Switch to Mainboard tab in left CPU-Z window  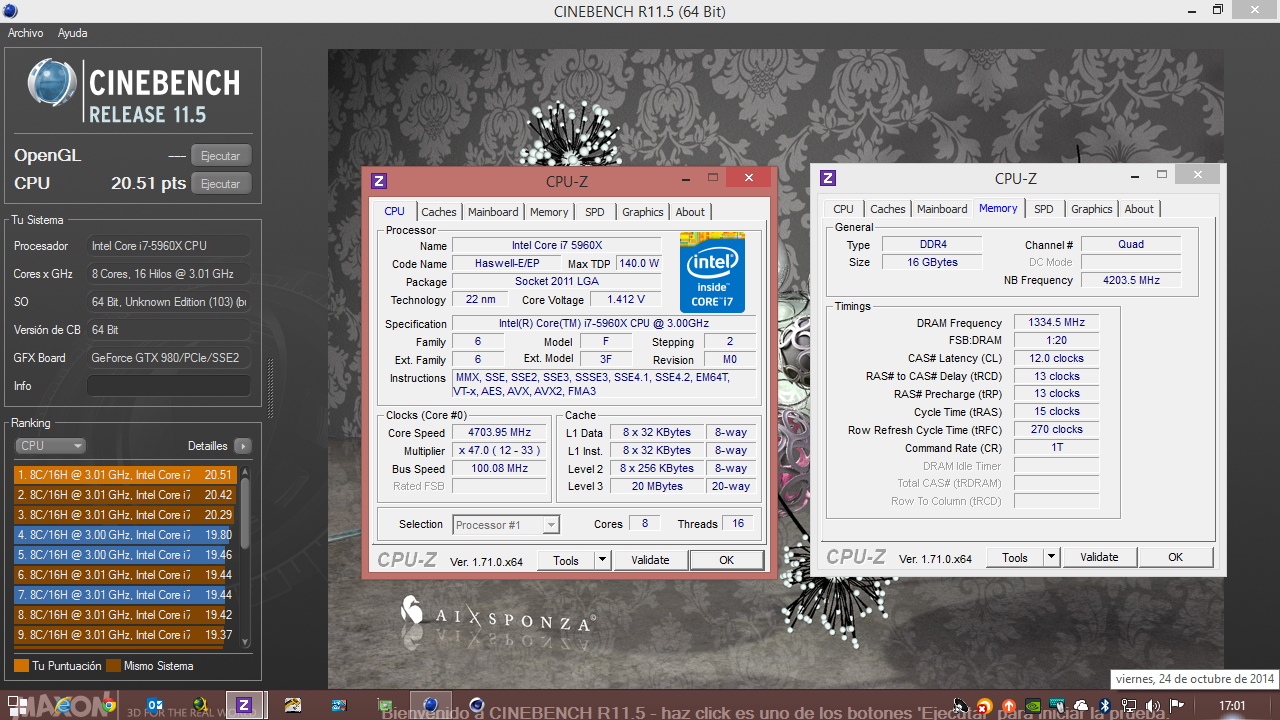click(x=493, y=212)
